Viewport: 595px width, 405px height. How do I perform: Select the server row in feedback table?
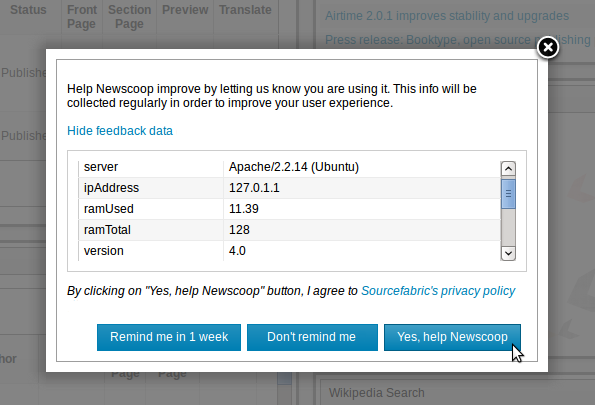[x=290, y=167]
